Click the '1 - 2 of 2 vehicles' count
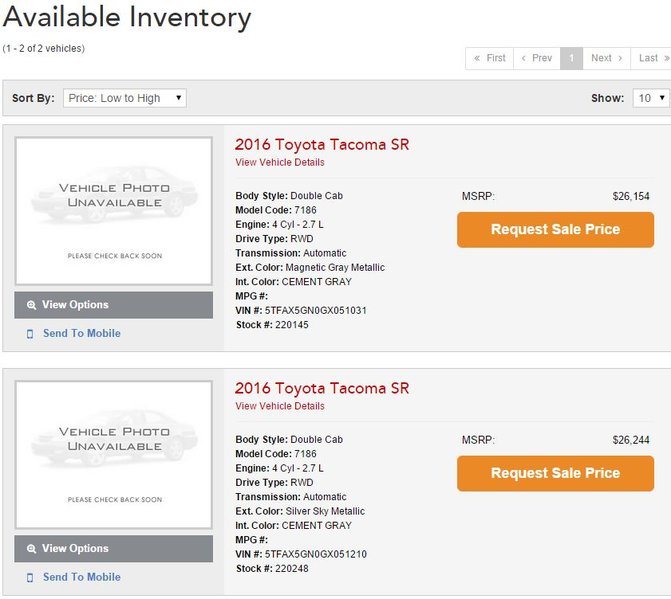Image resolution: width=671 pixels, height=599 pixels. tap(44, 48)
